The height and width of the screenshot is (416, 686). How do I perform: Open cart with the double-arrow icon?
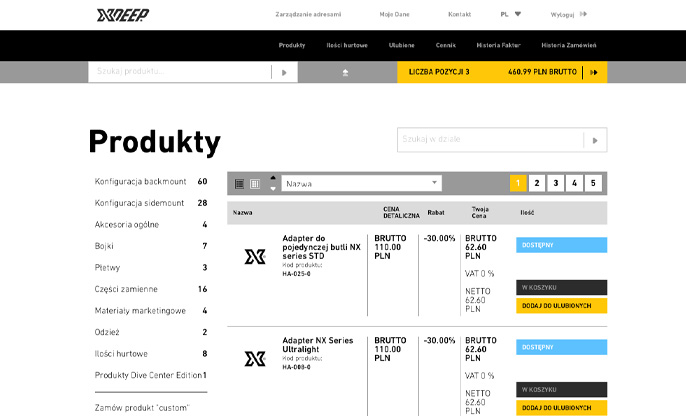point(594,72)
